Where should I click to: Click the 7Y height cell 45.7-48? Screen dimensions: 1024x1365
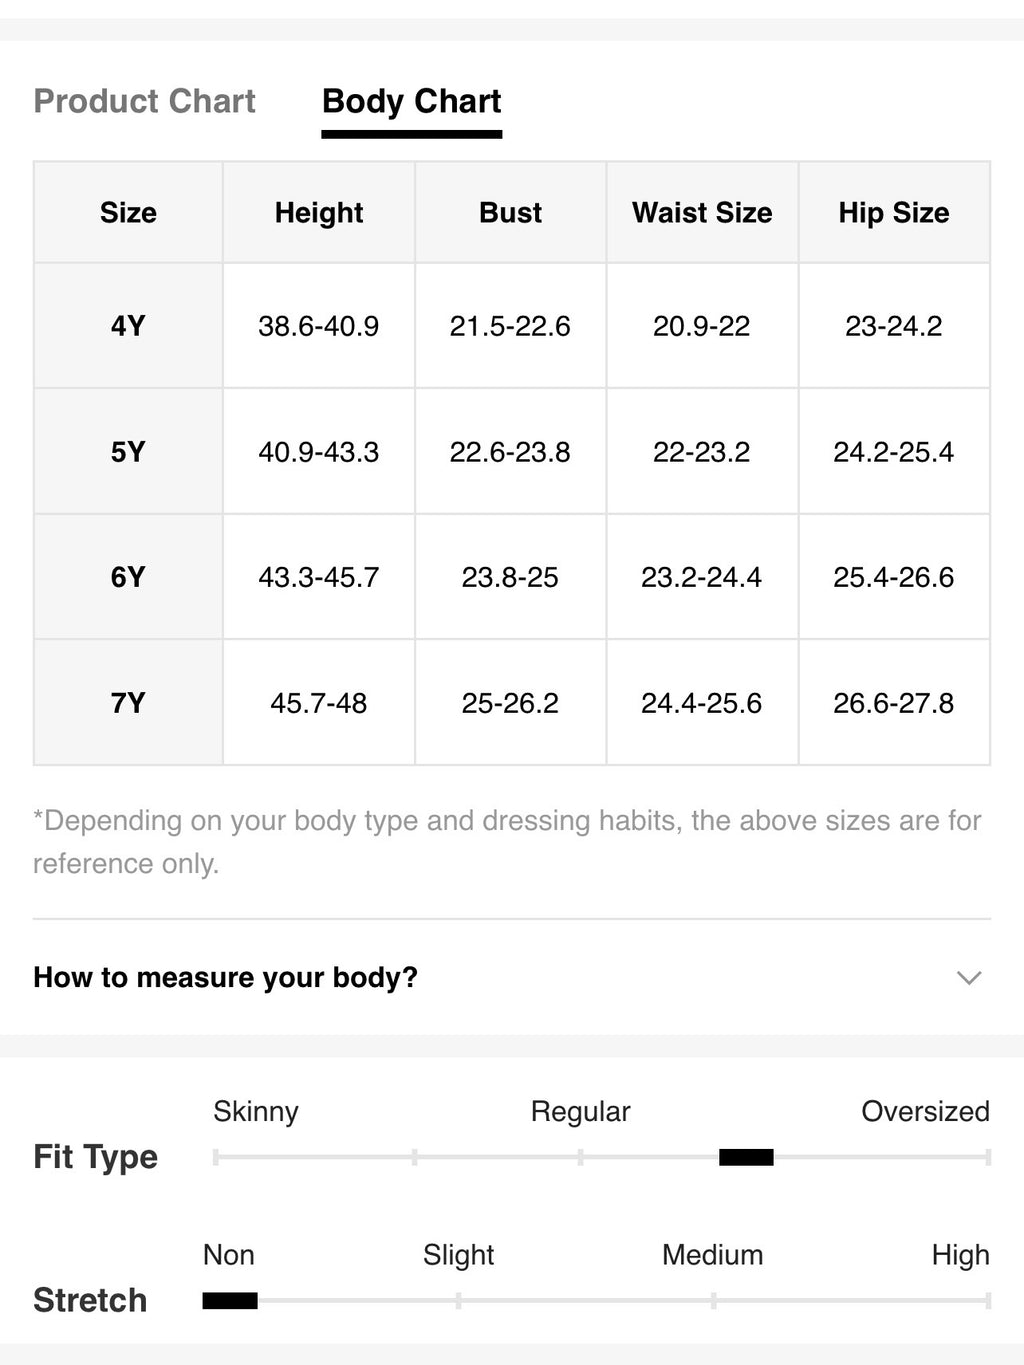(319, 703)
